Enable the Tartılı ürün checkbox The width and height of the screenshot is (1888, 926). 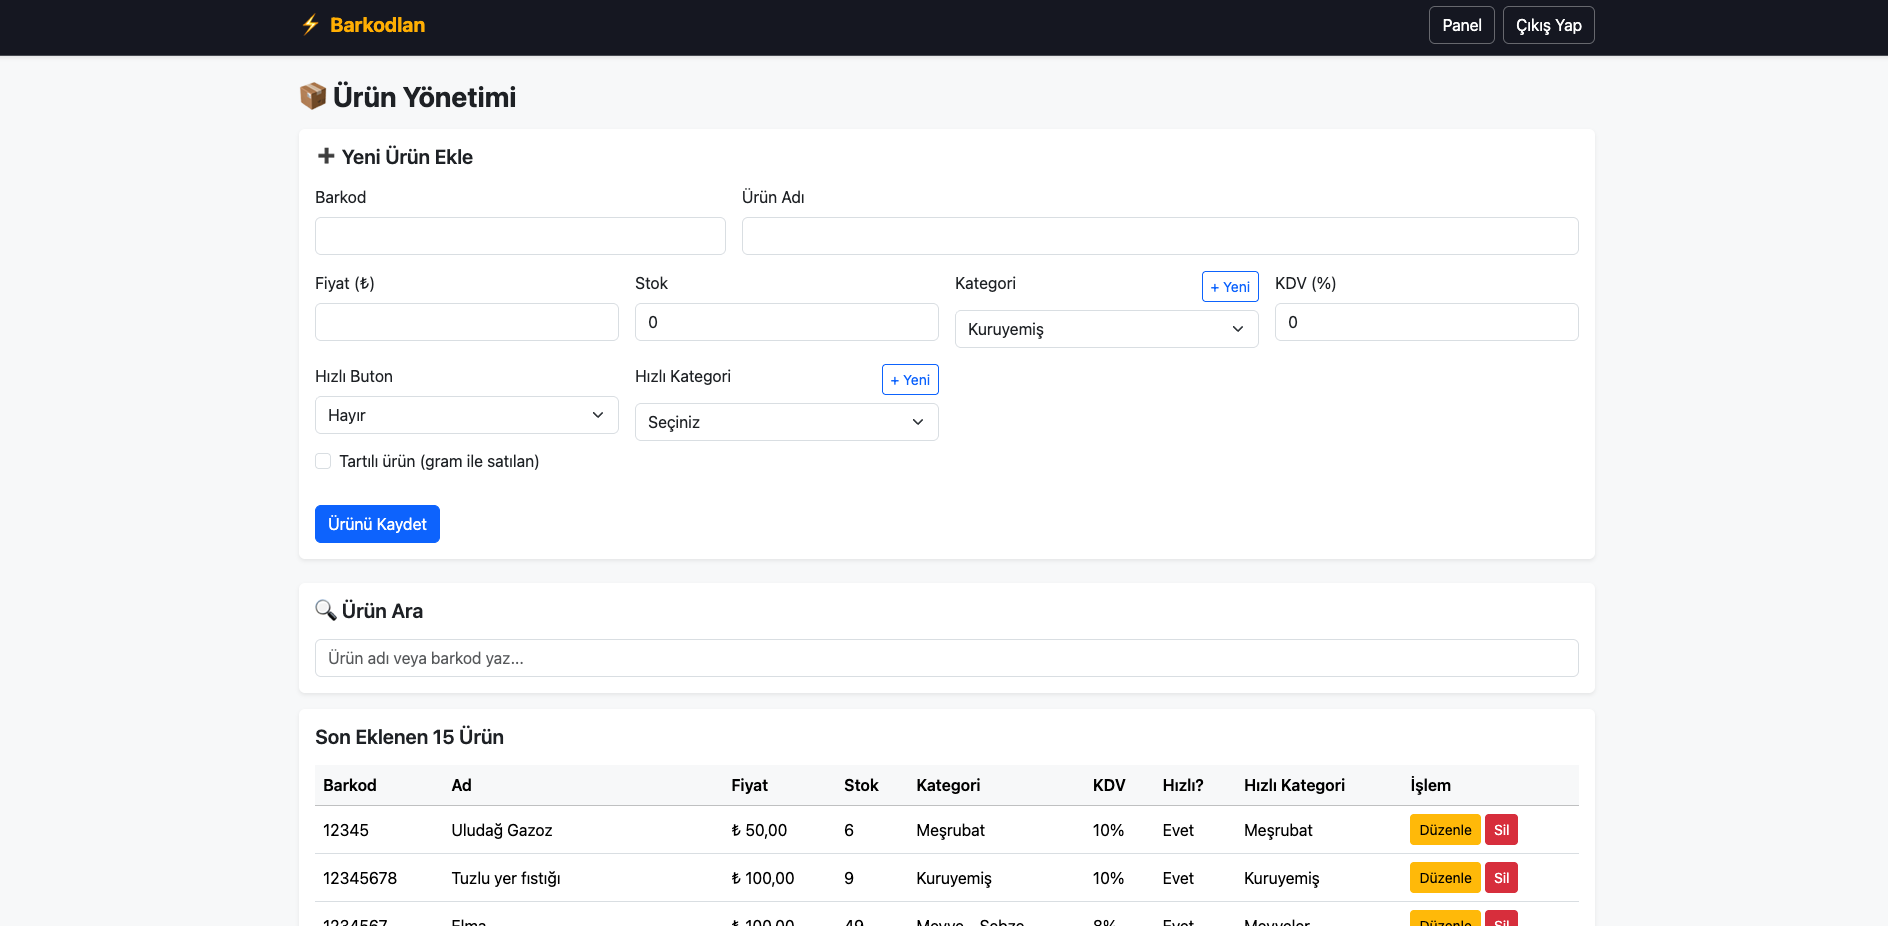(x=323, y=461)
